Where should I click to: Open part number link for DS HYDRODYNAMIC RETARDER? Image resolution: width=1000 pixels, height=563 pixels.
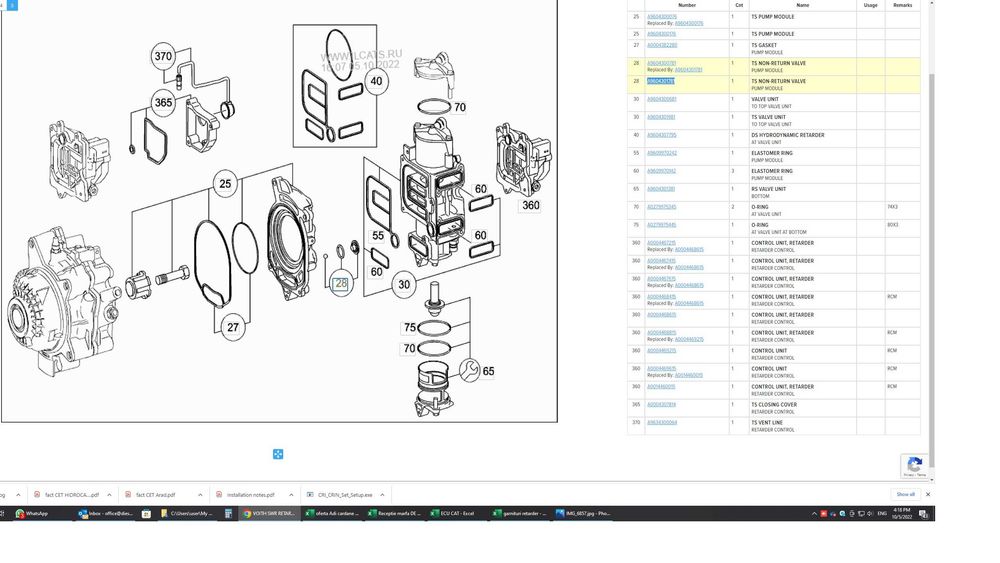[662, 135]
